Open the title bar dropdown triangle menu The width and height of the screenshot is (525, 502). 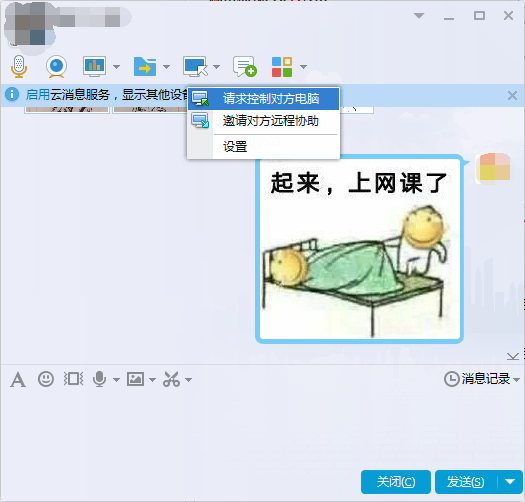click(x=419, y=16)
